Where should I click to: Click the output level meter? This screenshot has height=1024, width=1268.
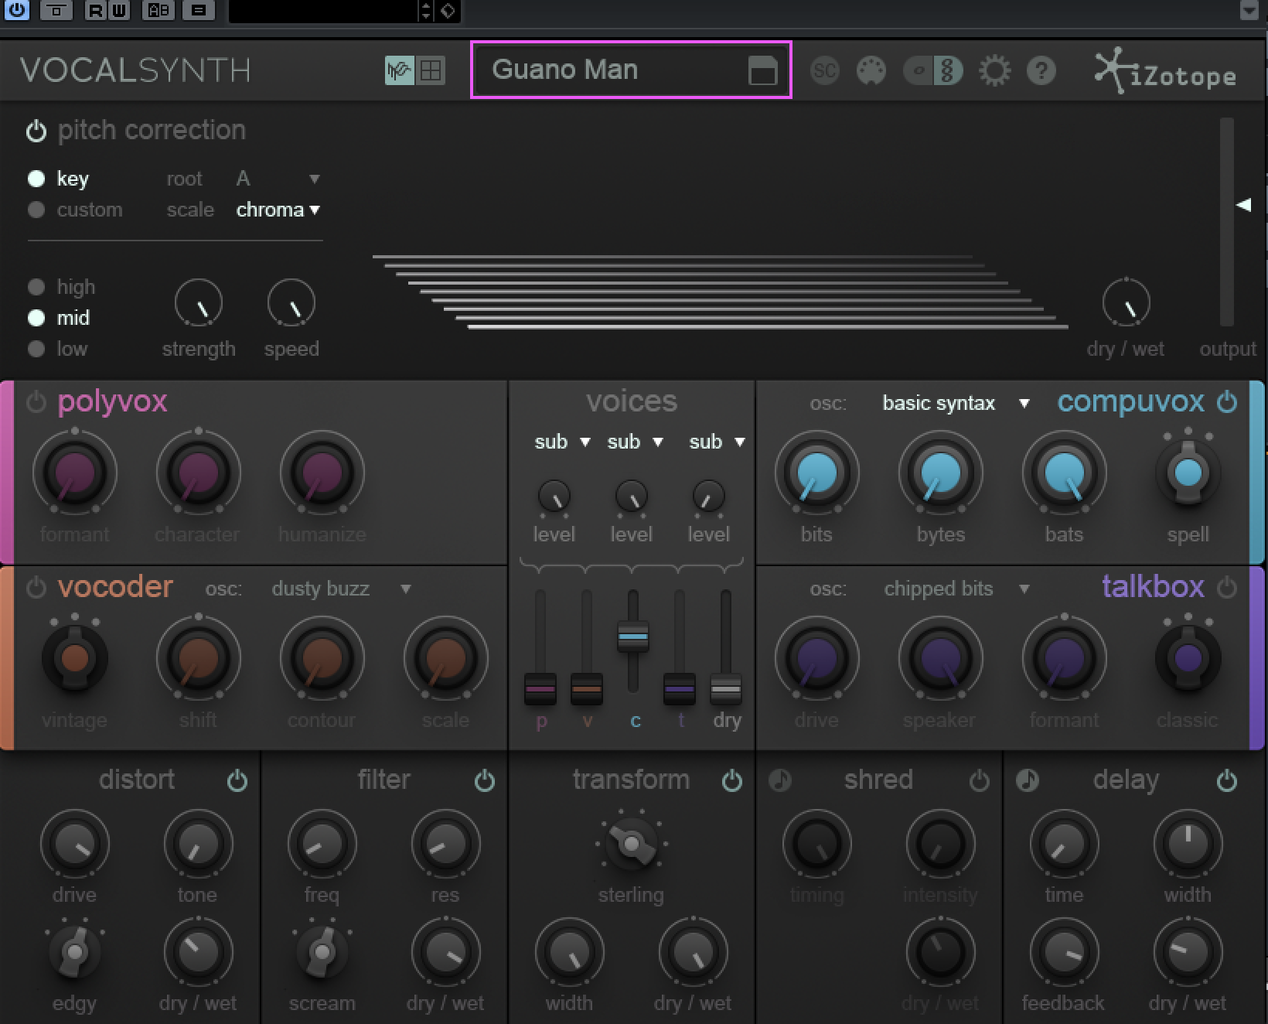(1226, 222)
